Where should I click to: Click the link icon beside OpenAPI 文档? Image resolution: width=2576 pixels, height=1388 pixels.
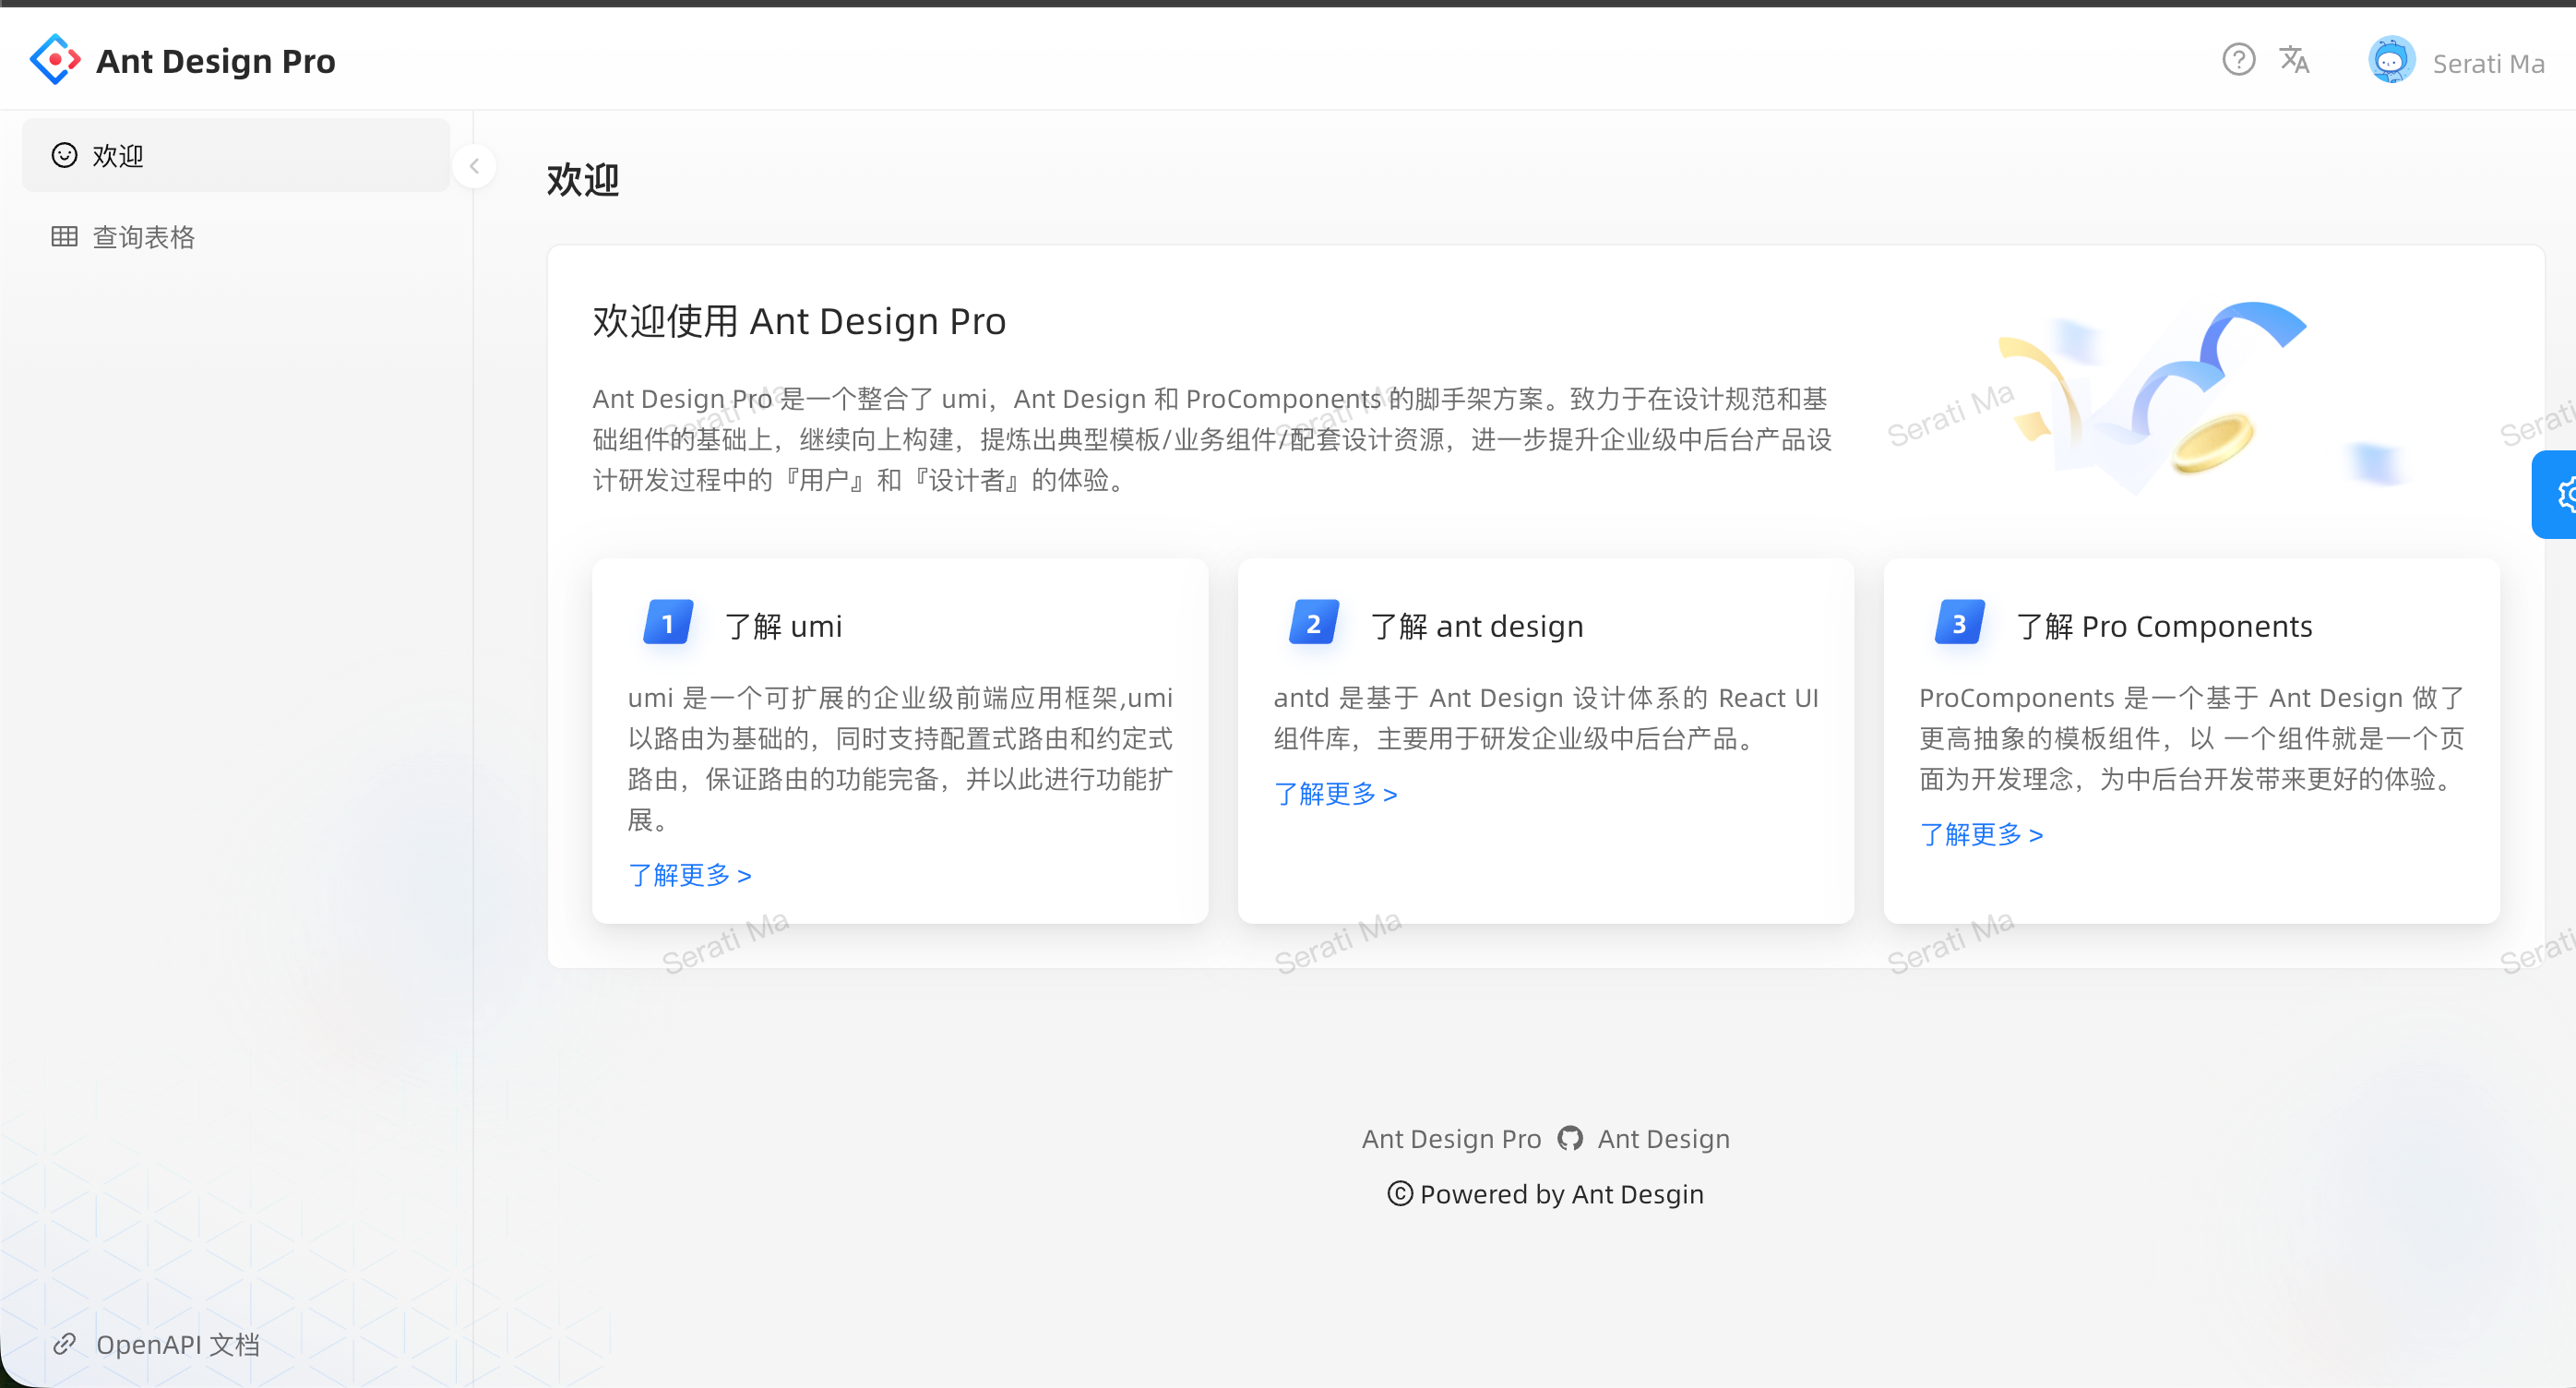coord(65,1344)
